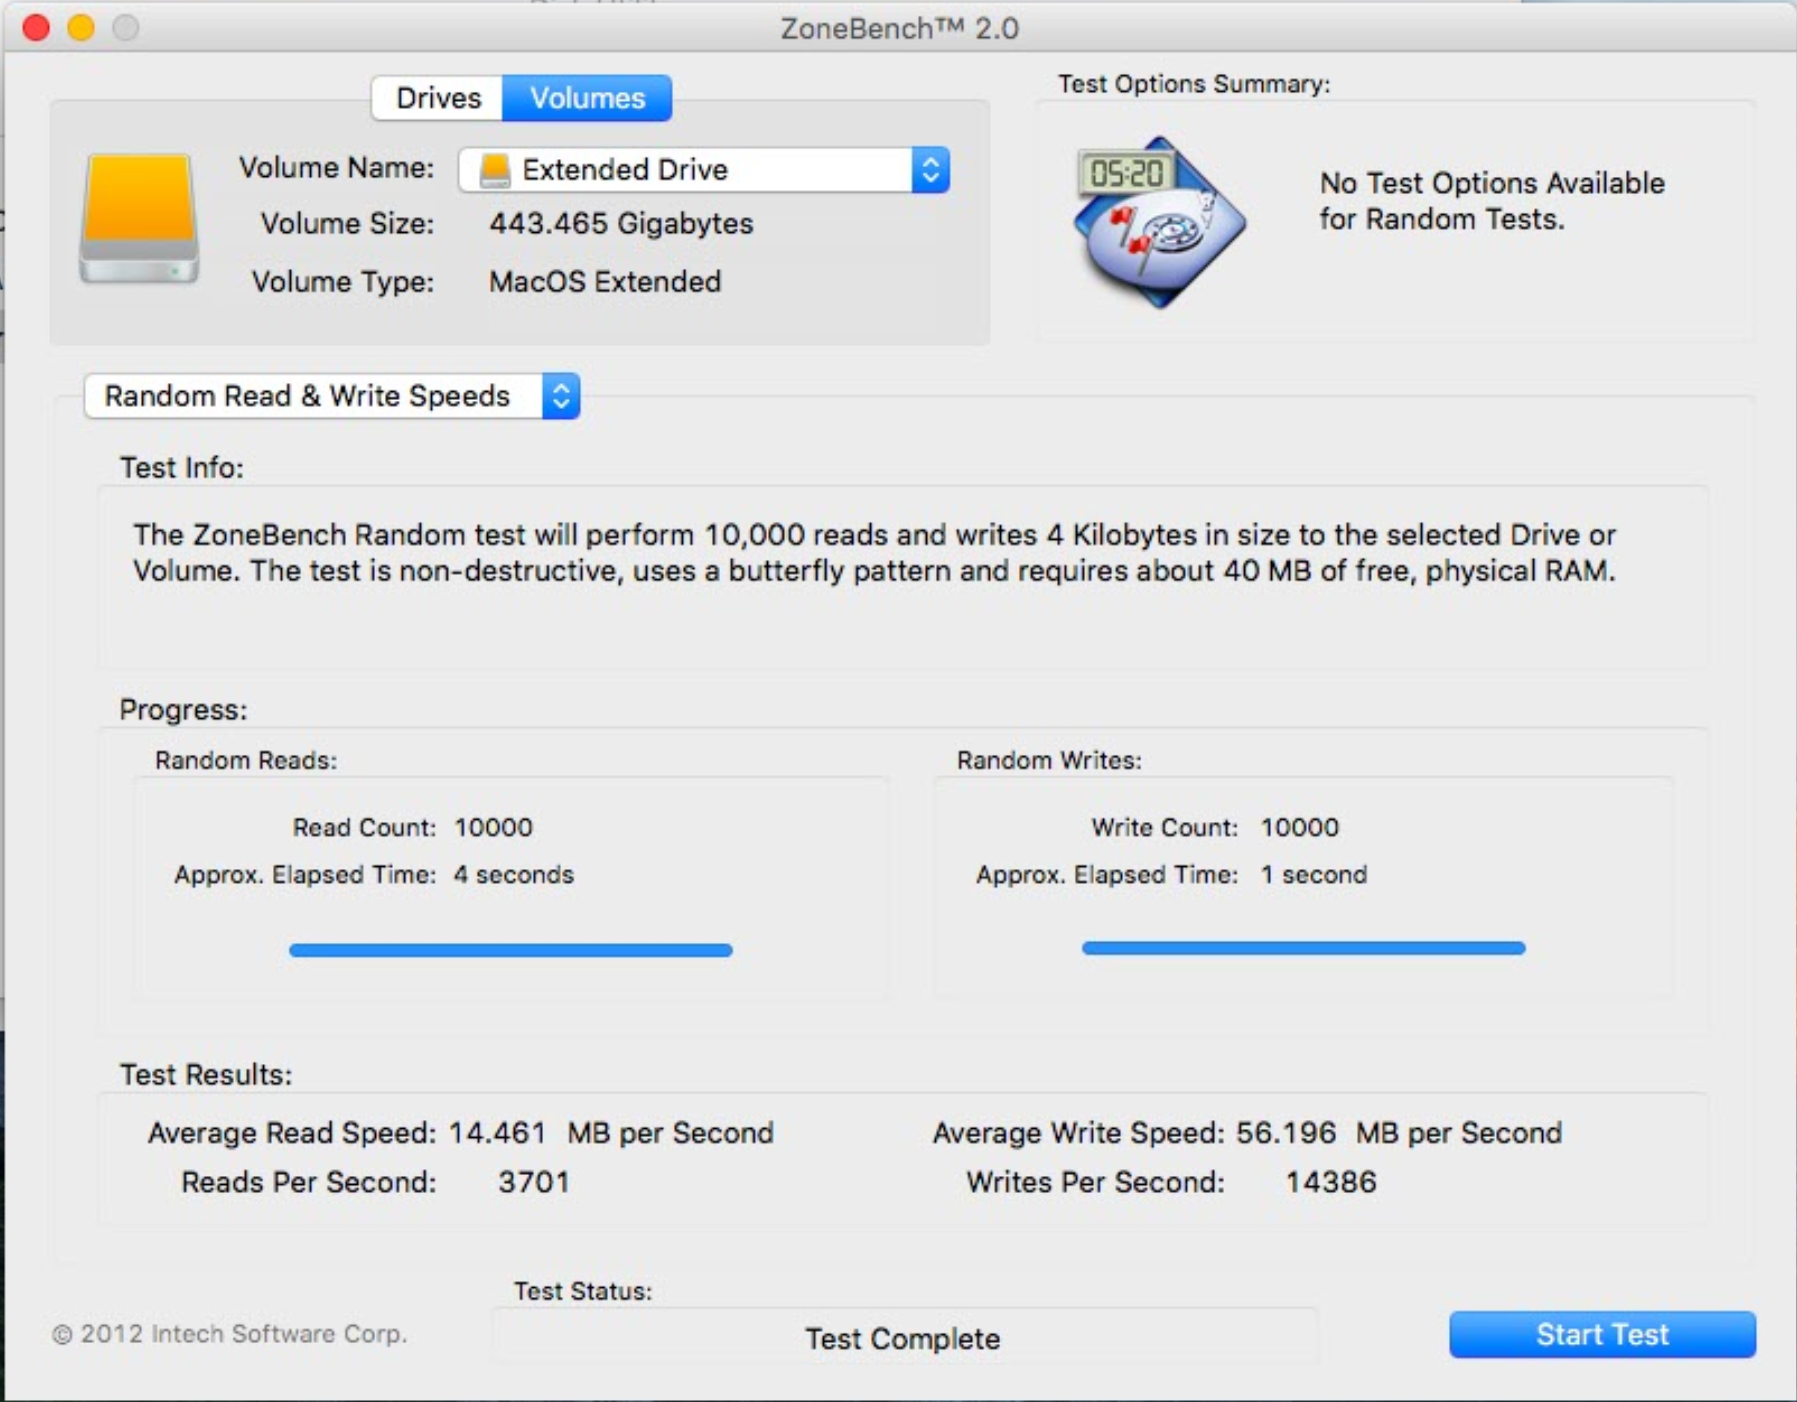The width and height of the screenshot is (1797, 1402).
Task: Open the Random Read & Write Speeds dropdown
Action: 332,396
